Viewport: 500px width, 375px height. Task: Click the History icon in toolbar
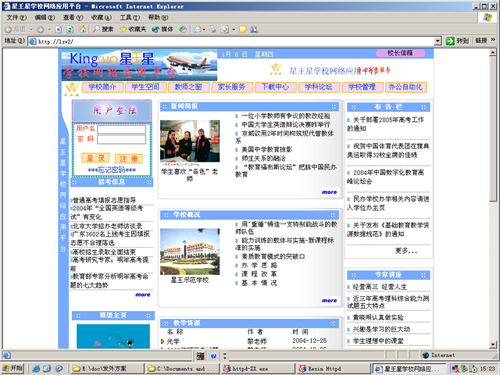[183, 29]
